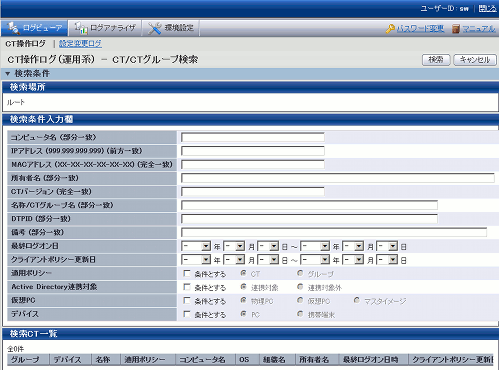
Task: Click the OS column header
Action: point(247,360)
